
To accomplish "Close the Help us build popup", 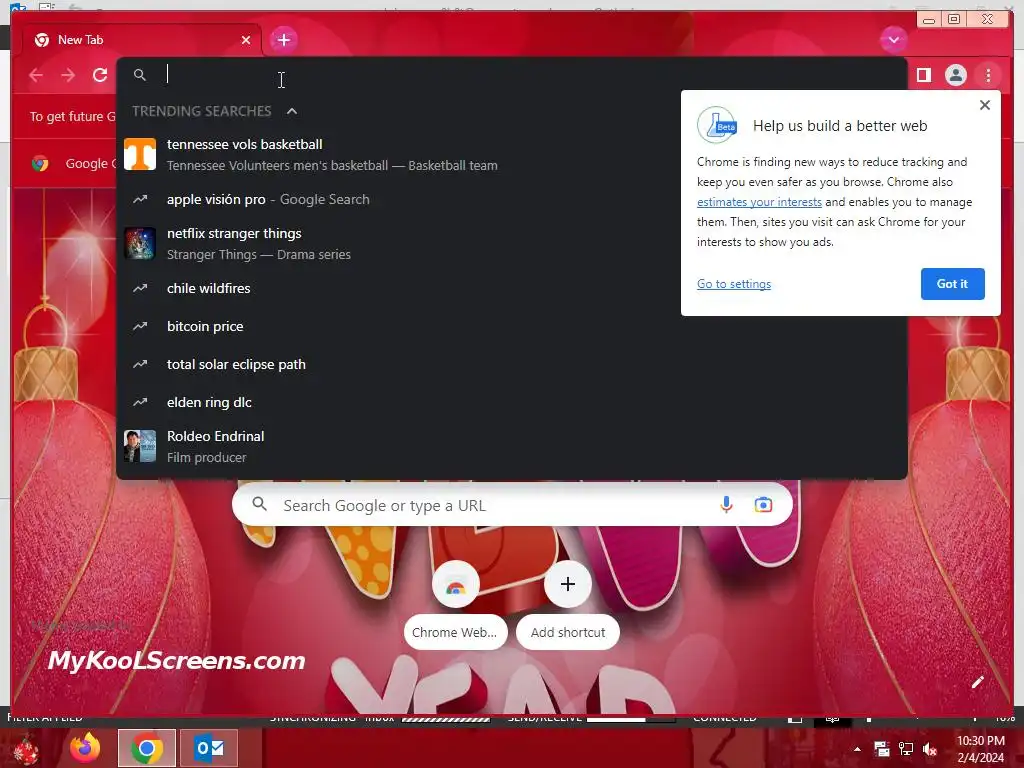I will point(985,105).
